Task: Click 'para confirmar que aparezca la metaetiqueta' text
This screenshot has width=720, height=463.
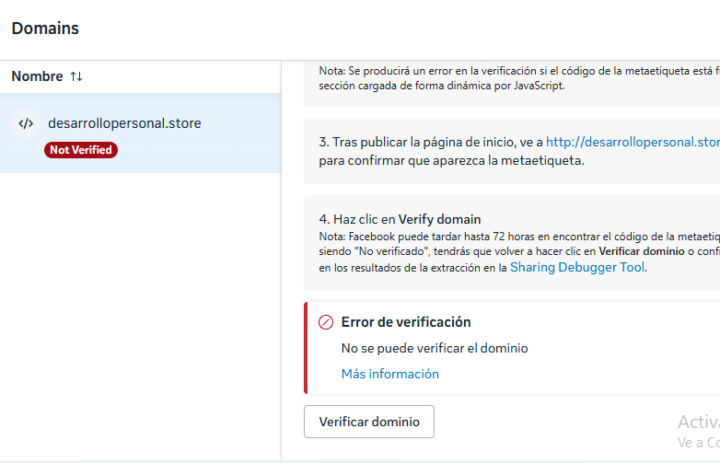Action: 451,161
